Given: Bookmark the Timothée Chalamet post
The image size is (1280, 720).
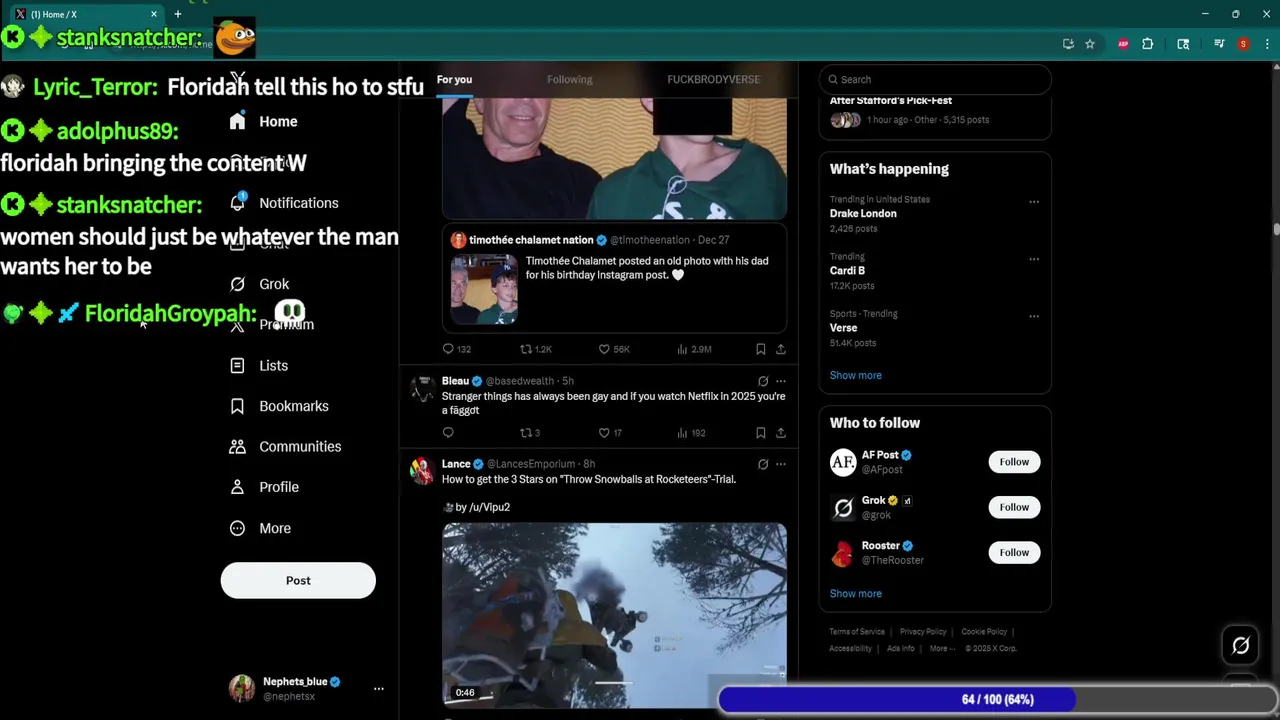Looking at the screenshot, I should [760, 349].
